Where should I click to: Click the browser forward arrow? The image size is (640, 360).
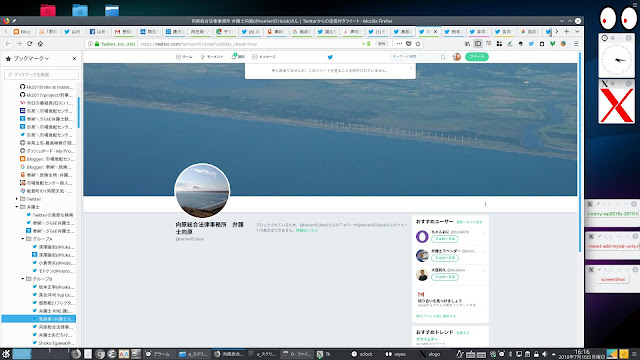tap(19, 44)
